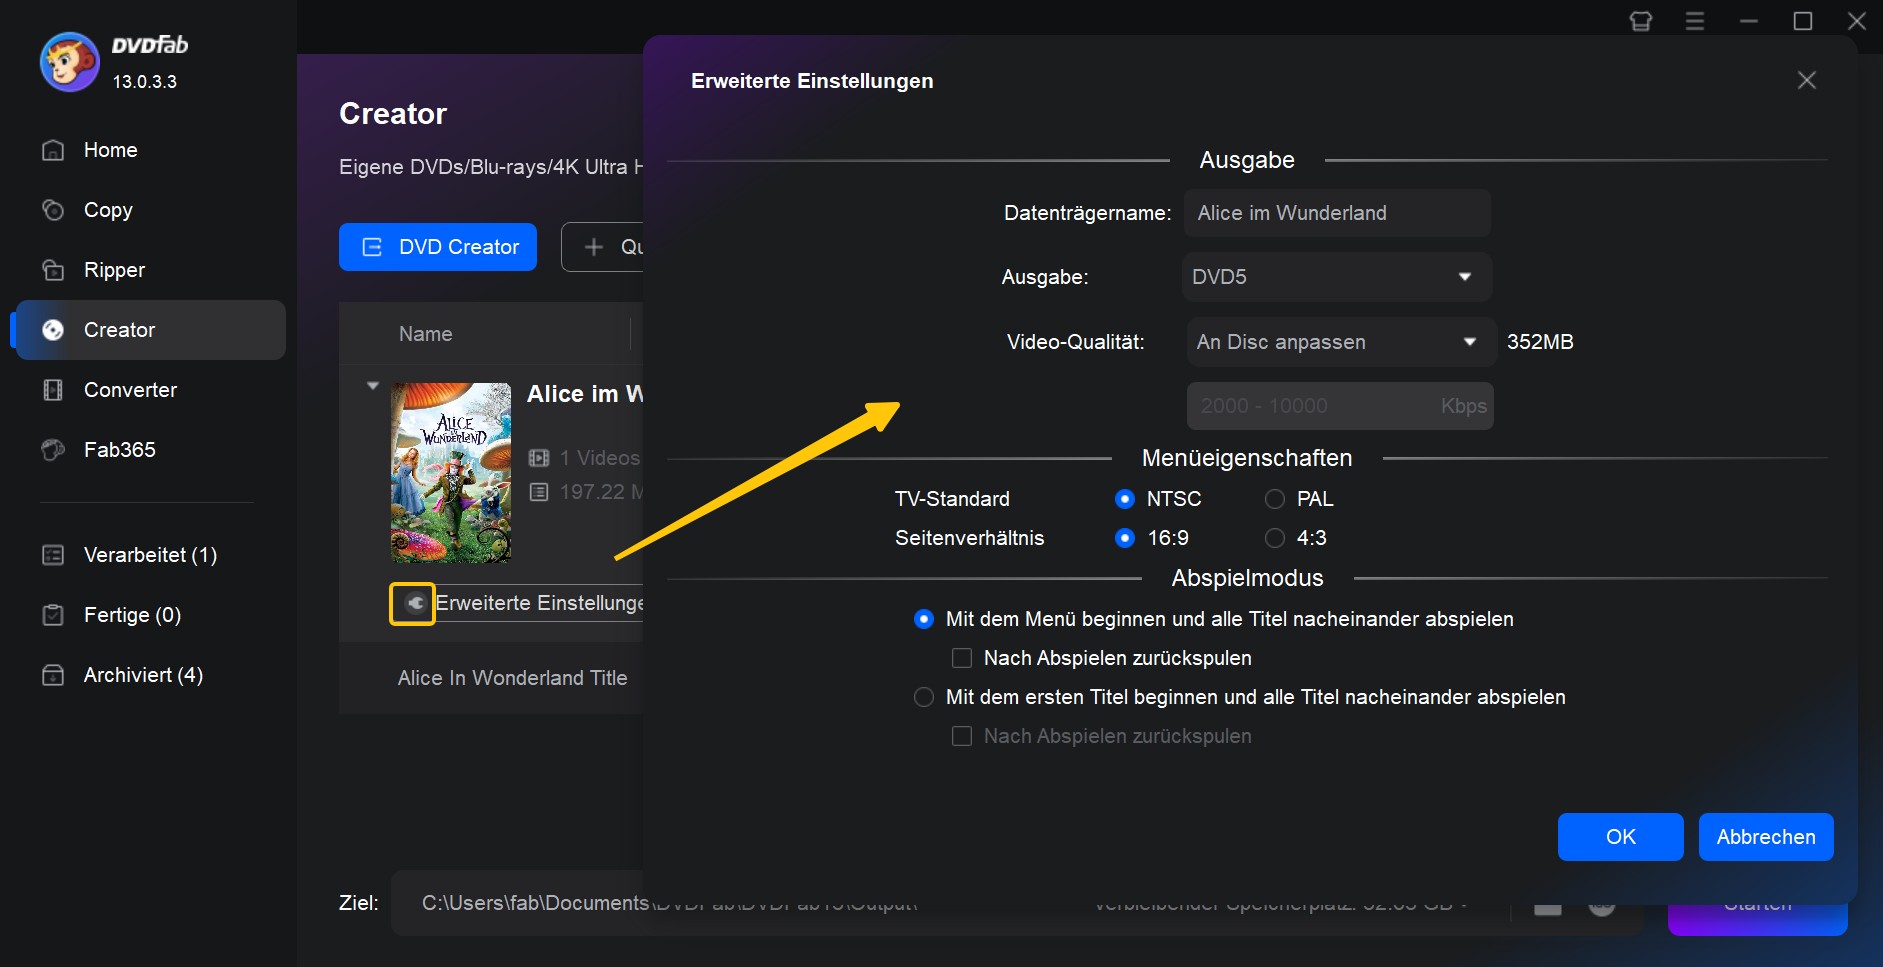The height and width of the screenshot is (967, 1883).
Task: Select Mit dem ersten Titel beginnen option
Action: tap(924, 697)
